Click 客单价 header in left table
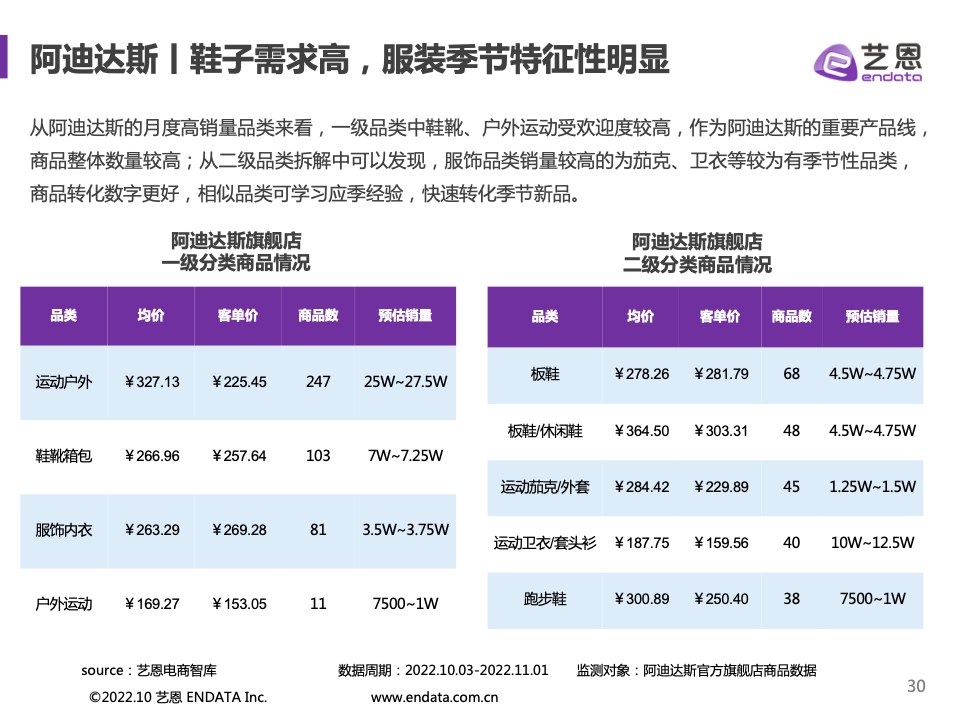Screen dimensions: 960x720 tap(238, 315)
